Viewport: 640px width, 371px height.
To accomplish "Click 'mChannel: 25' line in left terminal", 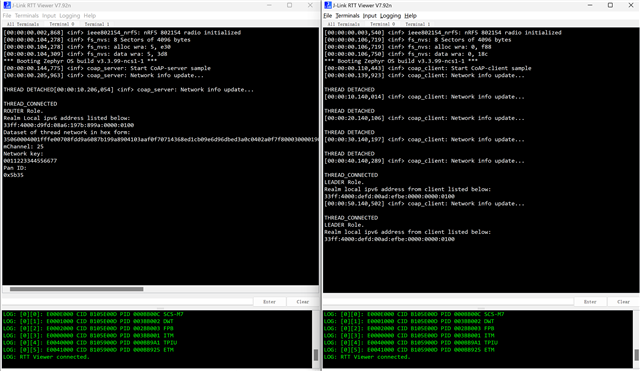I will (23, 147).
